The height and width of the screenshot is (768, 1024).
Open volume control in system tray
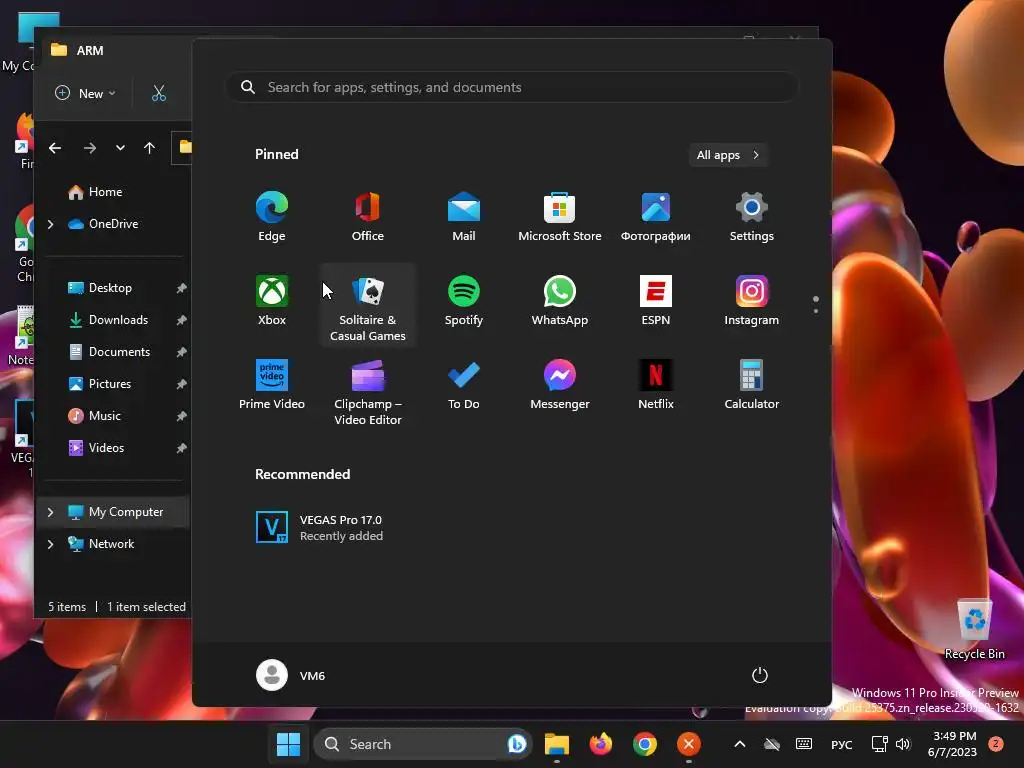(903, 744)
